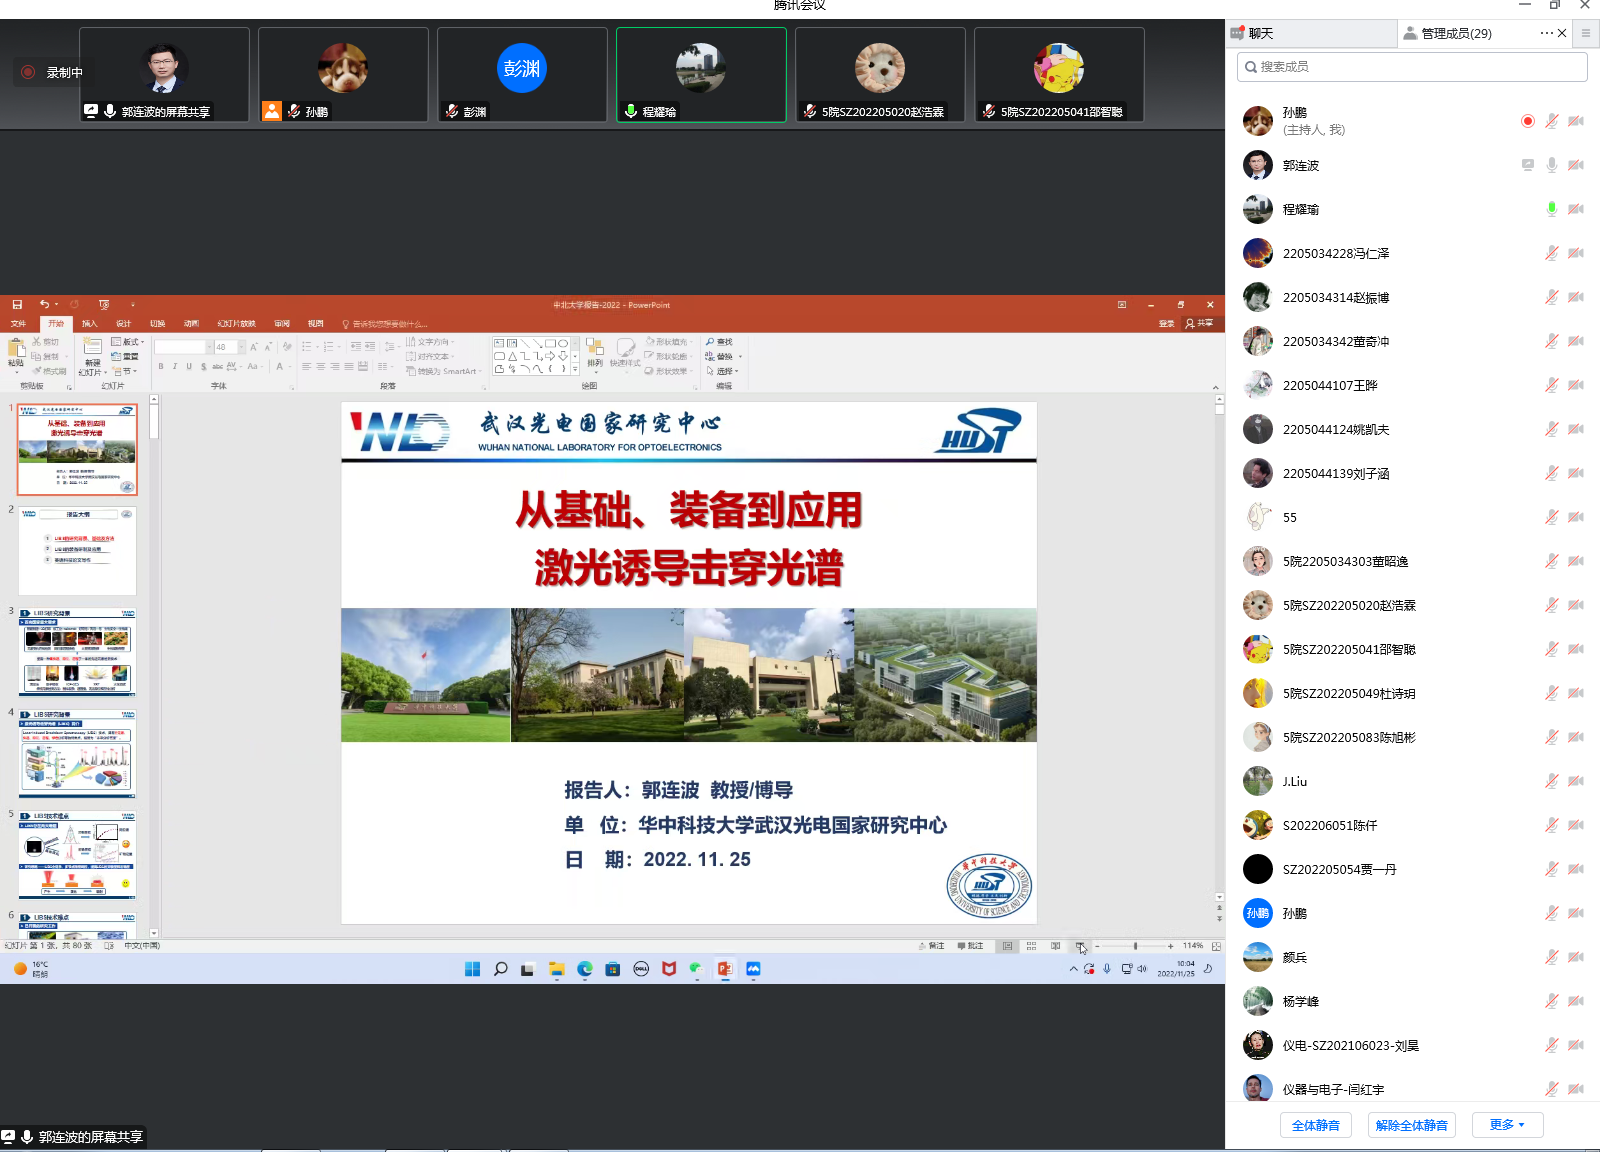Click the hamburger menu icon beside members tab
This screenshot has height=1152, width=1600.
[x=1585, y=33]
